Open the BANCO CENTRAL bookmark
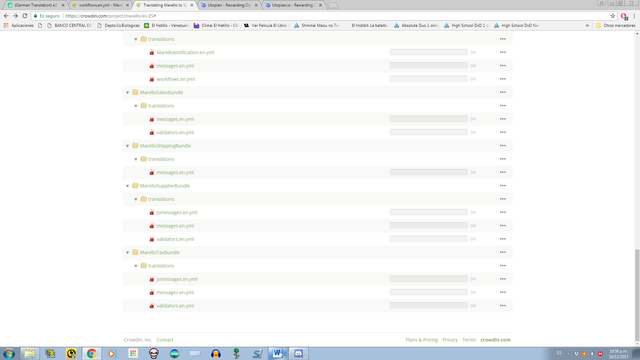The image size is (640, 360). coord(69,25)
